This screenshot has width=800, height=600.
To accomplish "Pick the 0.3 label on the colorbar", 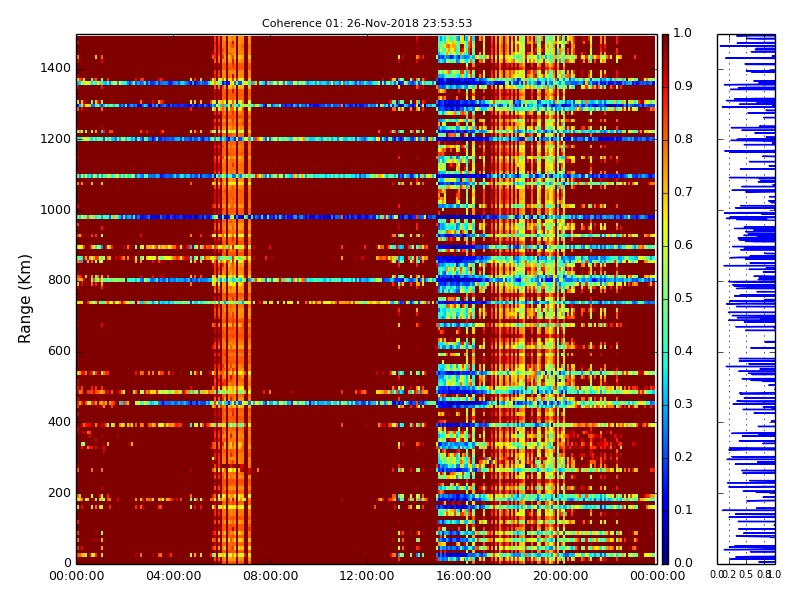I will (683, 404).
